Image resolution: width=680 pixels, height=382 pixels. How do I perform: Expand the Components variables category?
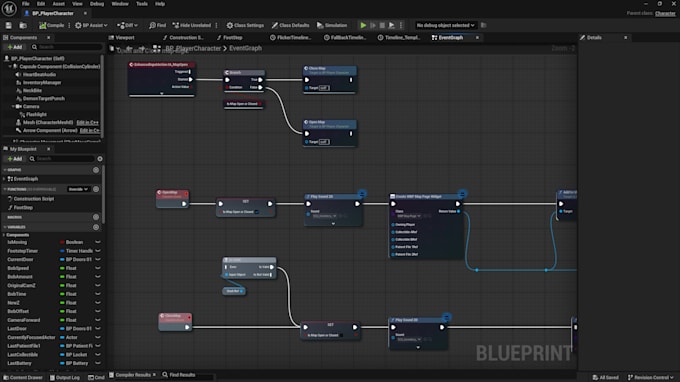pos(4,235)
